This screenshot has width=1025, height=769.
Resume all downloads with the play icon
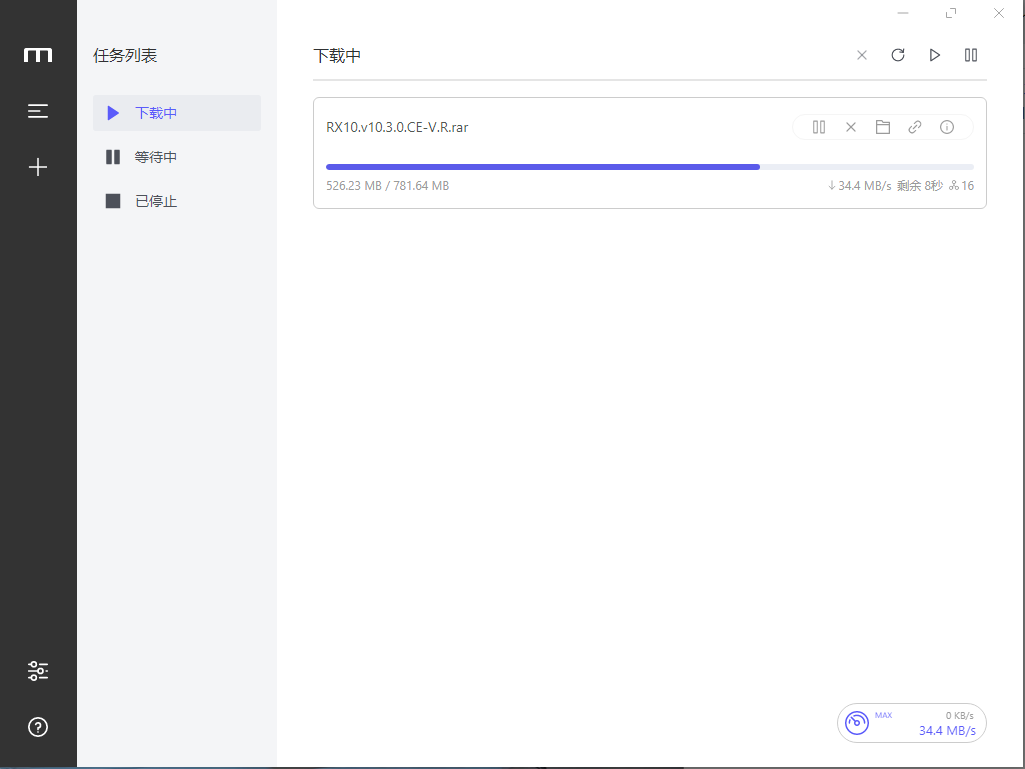pos(934,55)
